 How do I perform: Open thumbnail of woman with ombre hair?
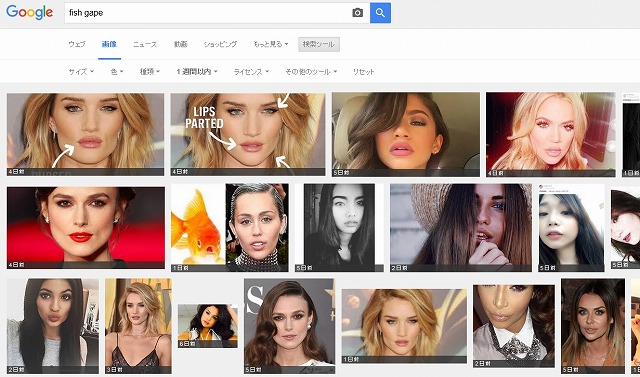click(593, 326)
